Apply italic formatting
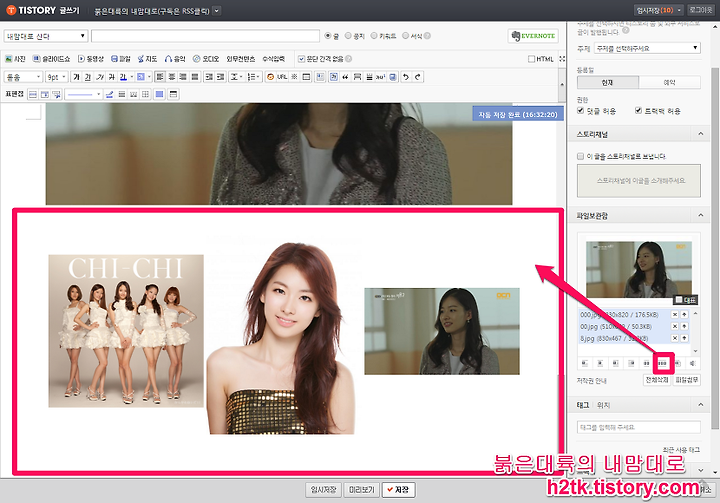 coord(100,77)
